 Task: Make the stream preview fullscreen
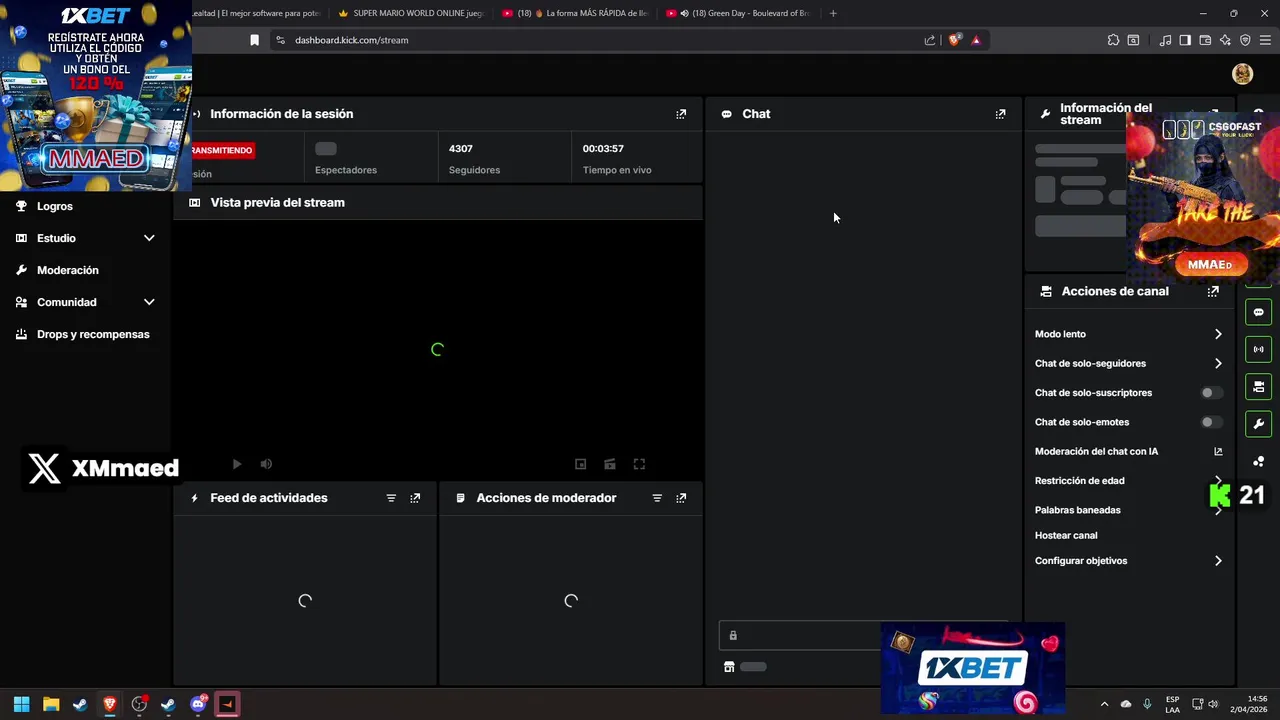(x=639, y=464)
